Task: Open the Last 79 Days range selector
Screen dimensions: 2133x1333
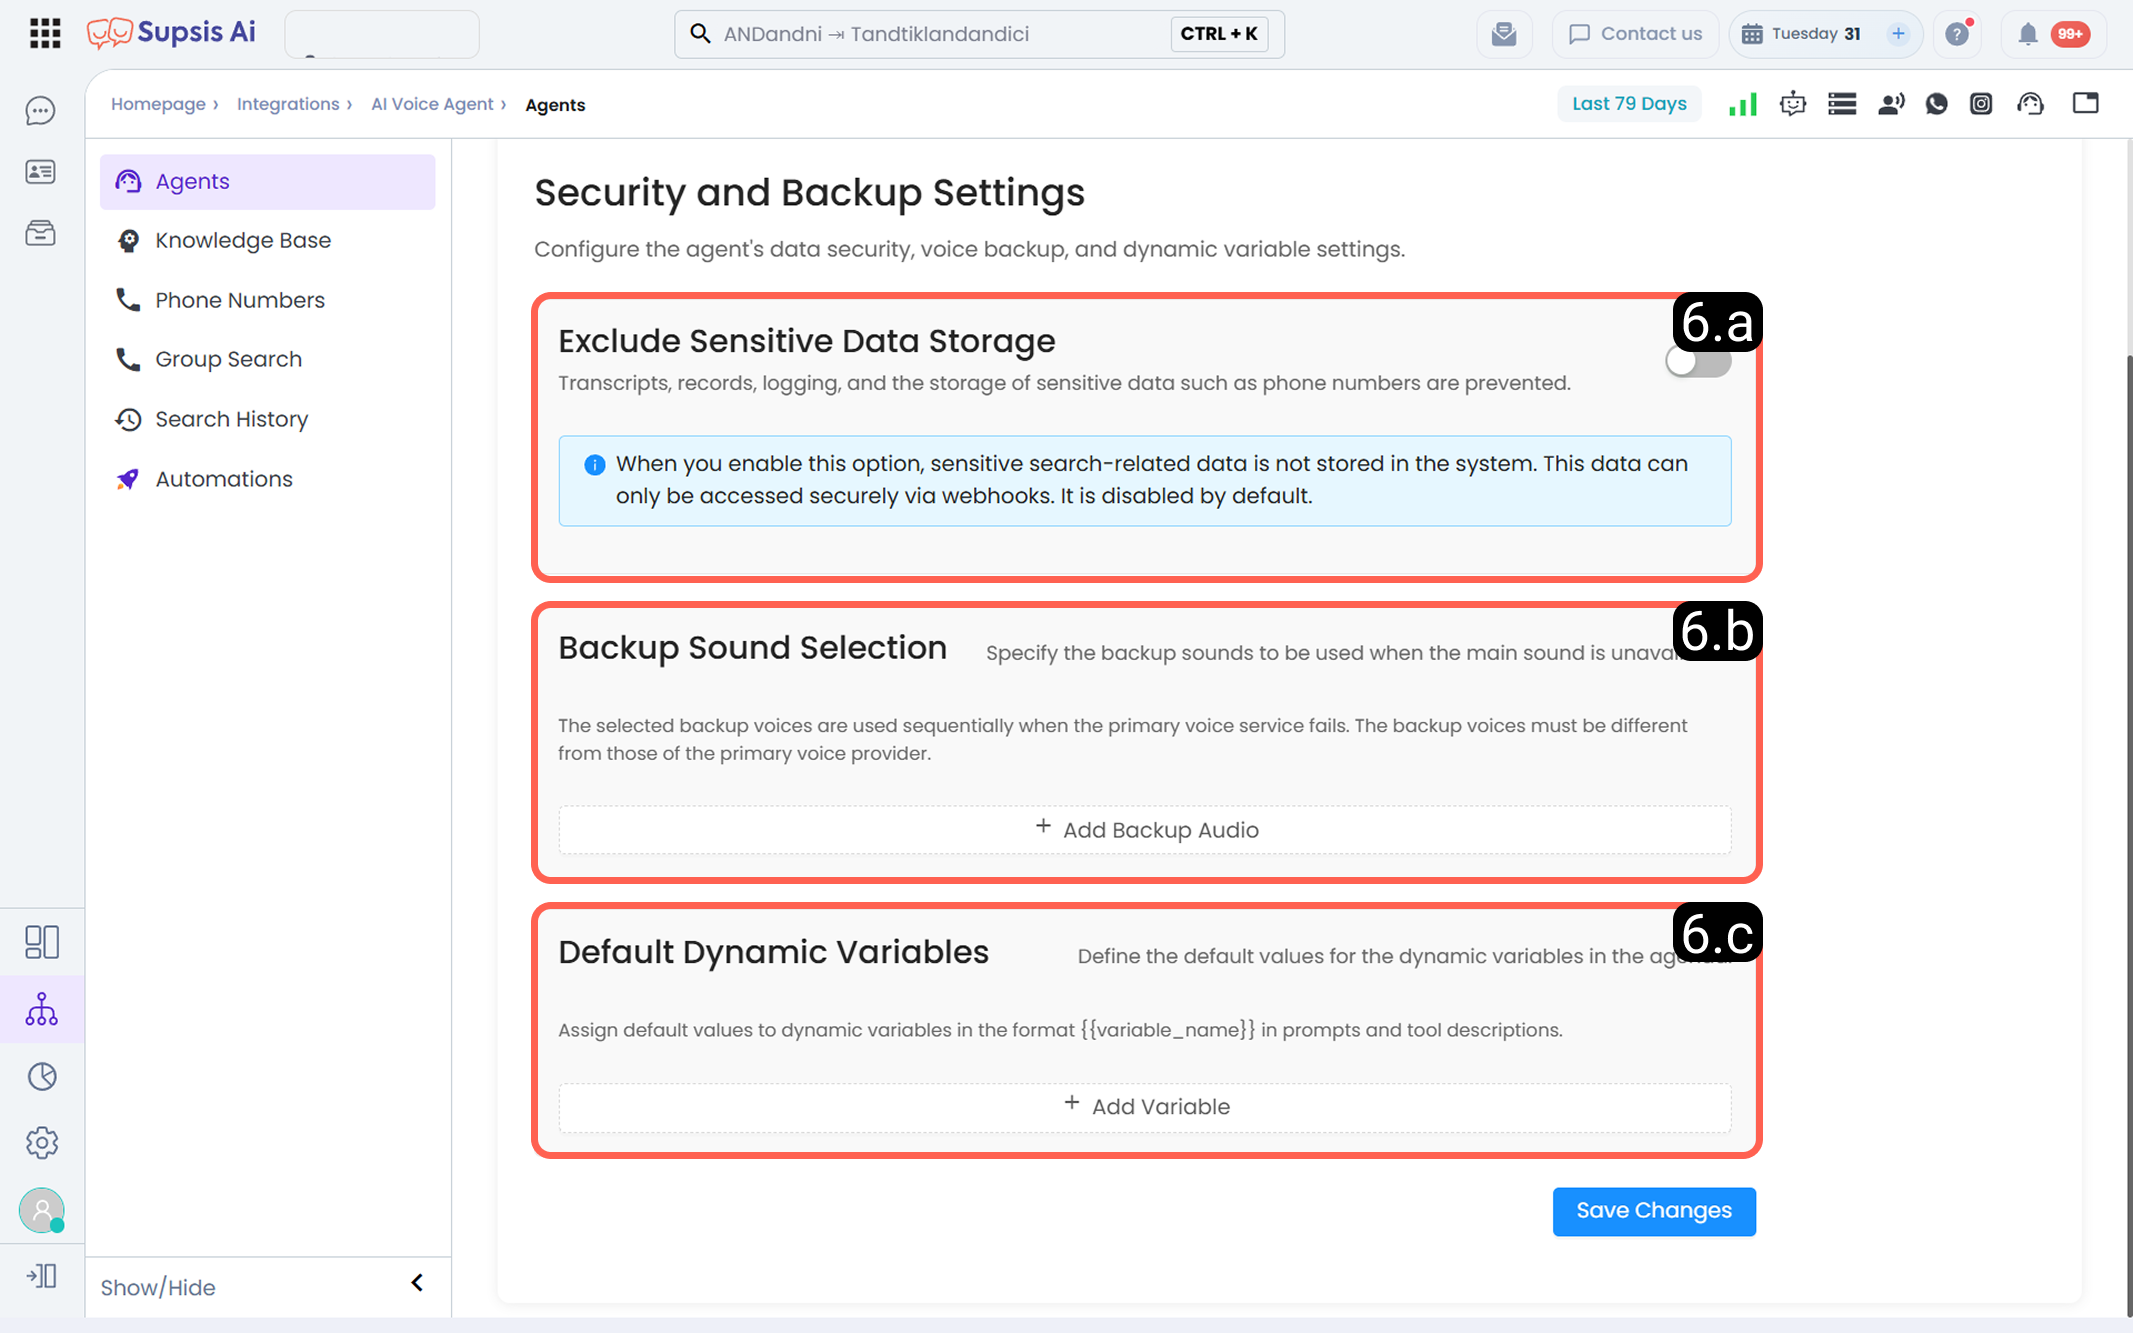Action: tap(1629, 104)
